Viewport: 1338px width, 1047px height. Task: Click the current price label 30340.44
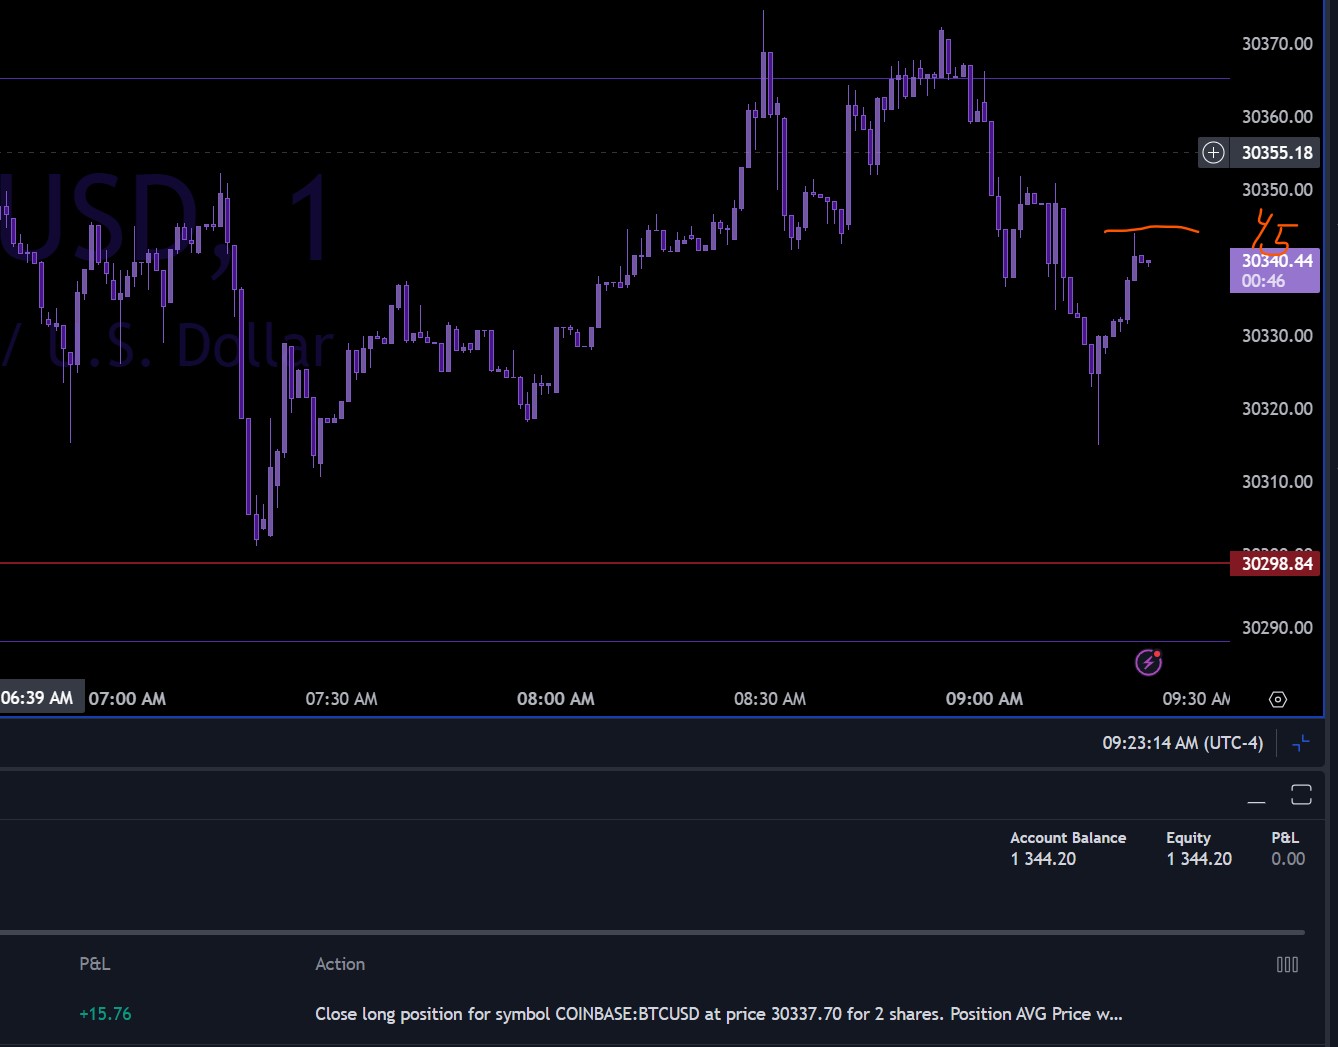(1275, 270)
